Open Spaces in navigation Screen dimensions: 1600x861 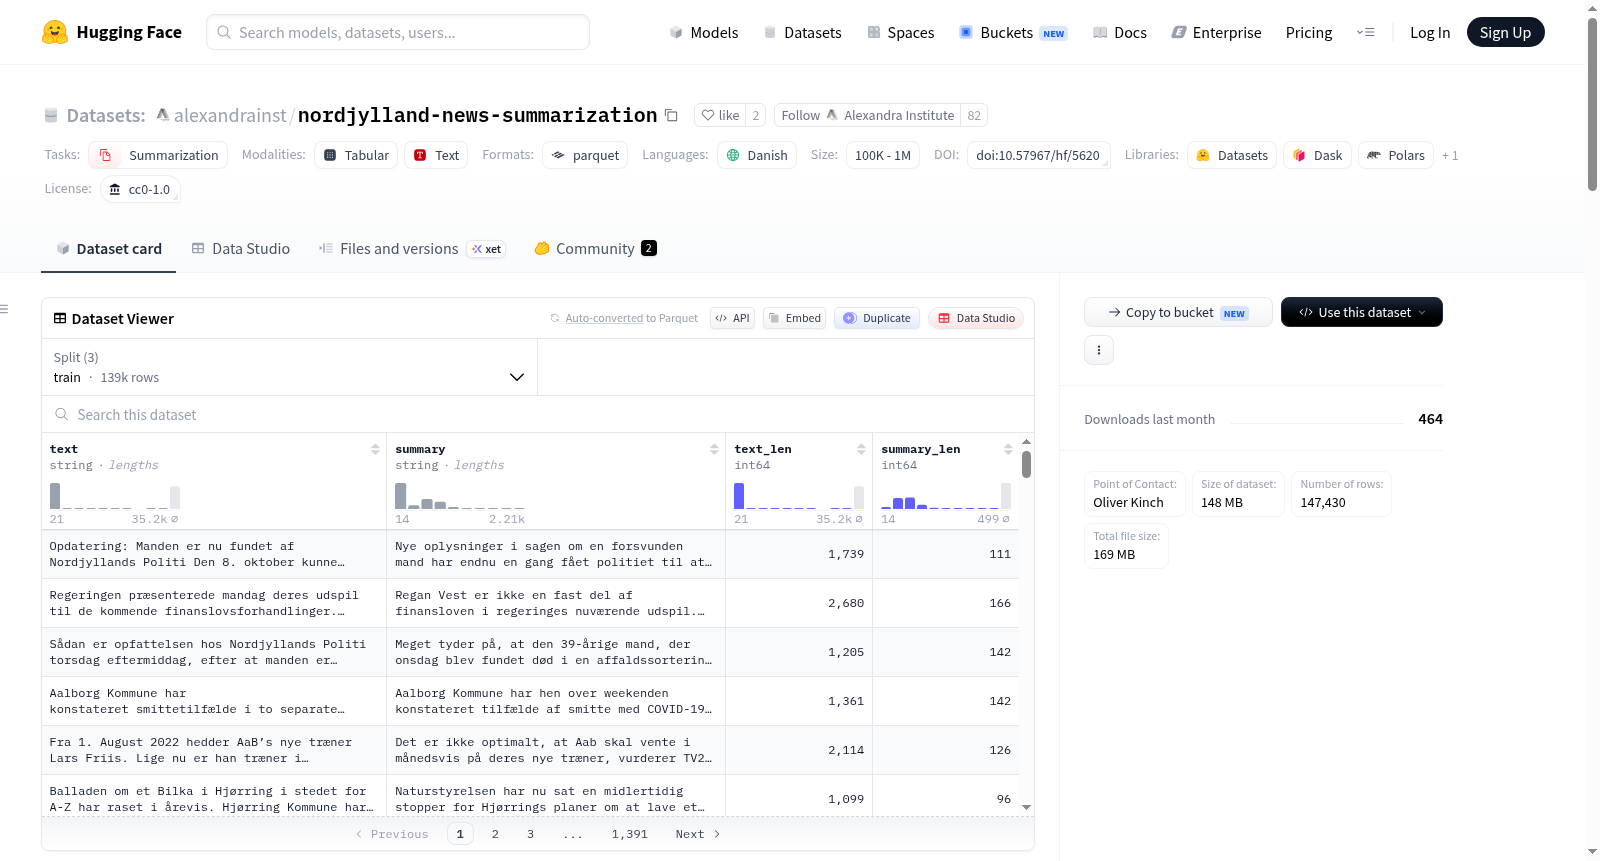pos(900,33)
